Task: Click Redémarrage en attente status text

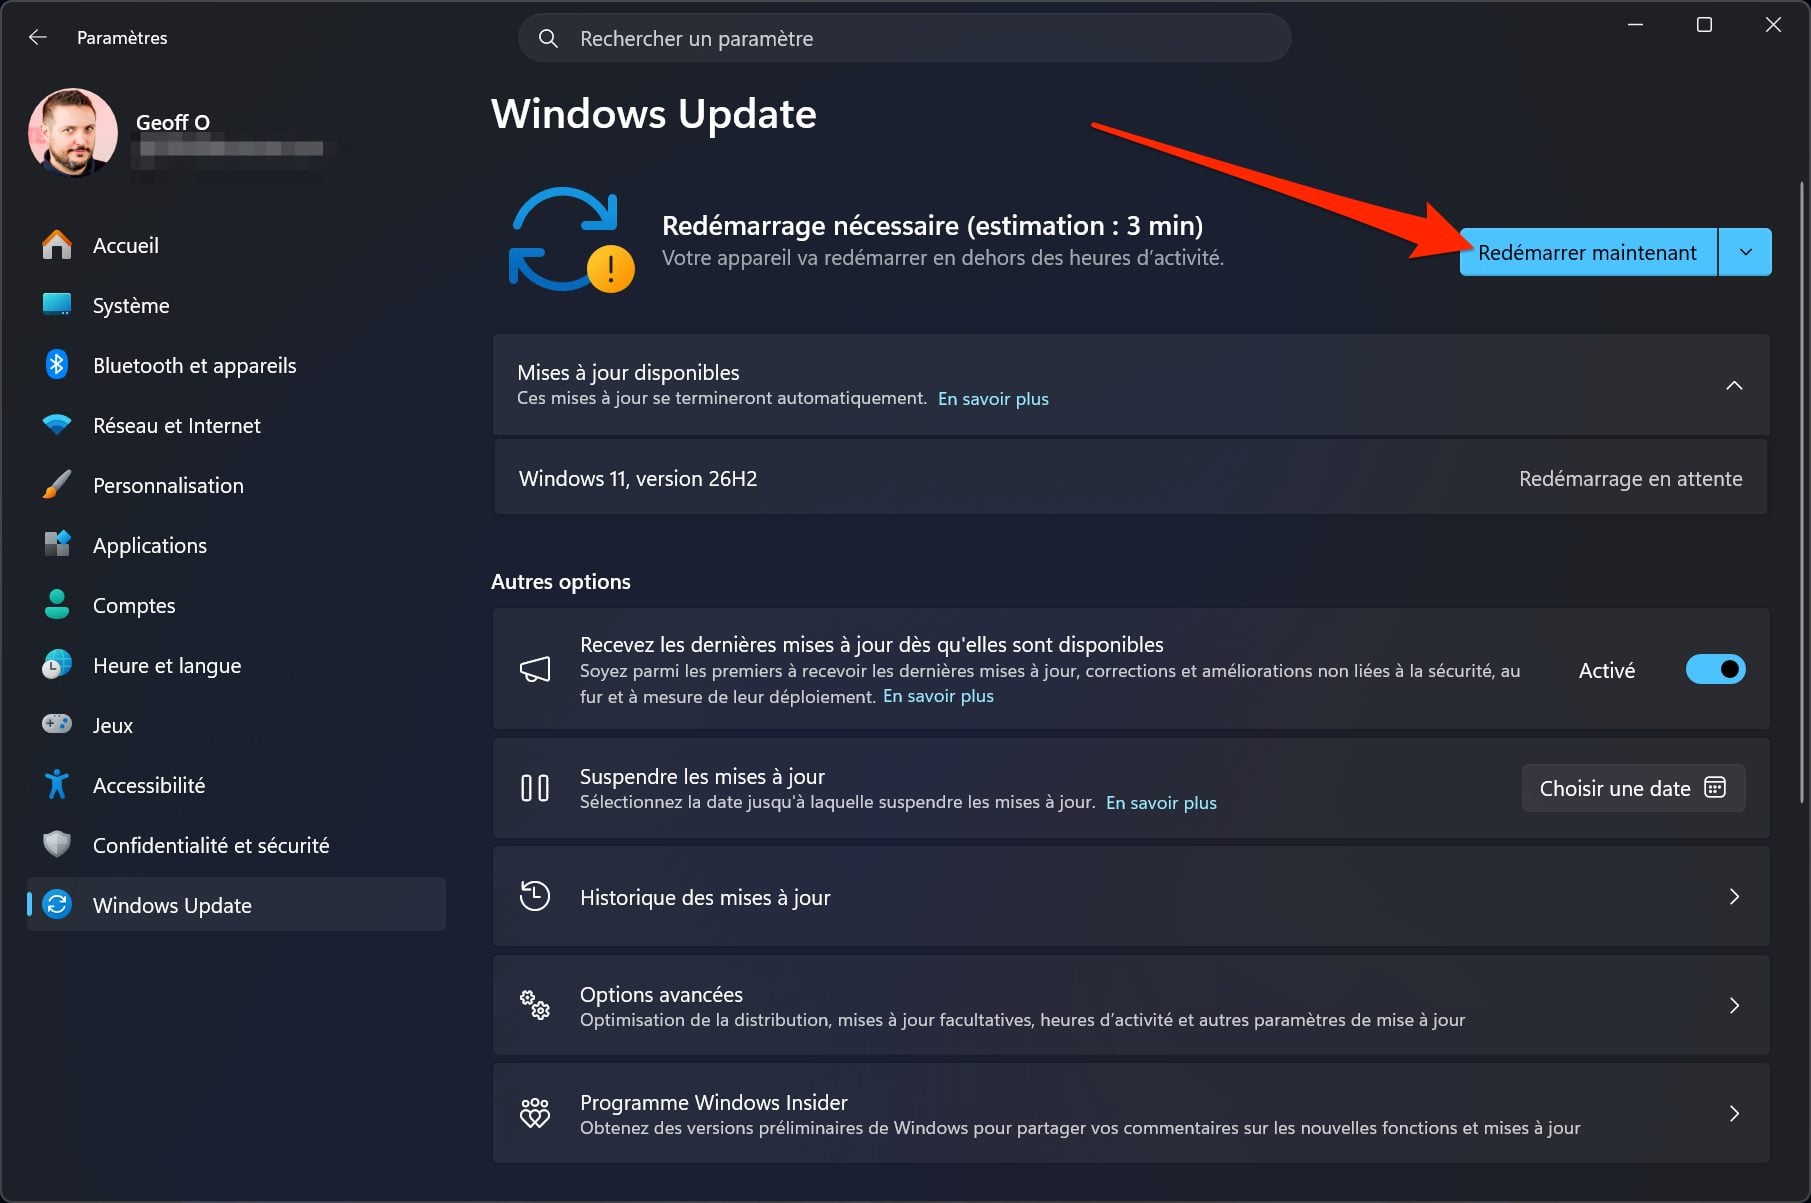Action: click(x=1630, y=478)
